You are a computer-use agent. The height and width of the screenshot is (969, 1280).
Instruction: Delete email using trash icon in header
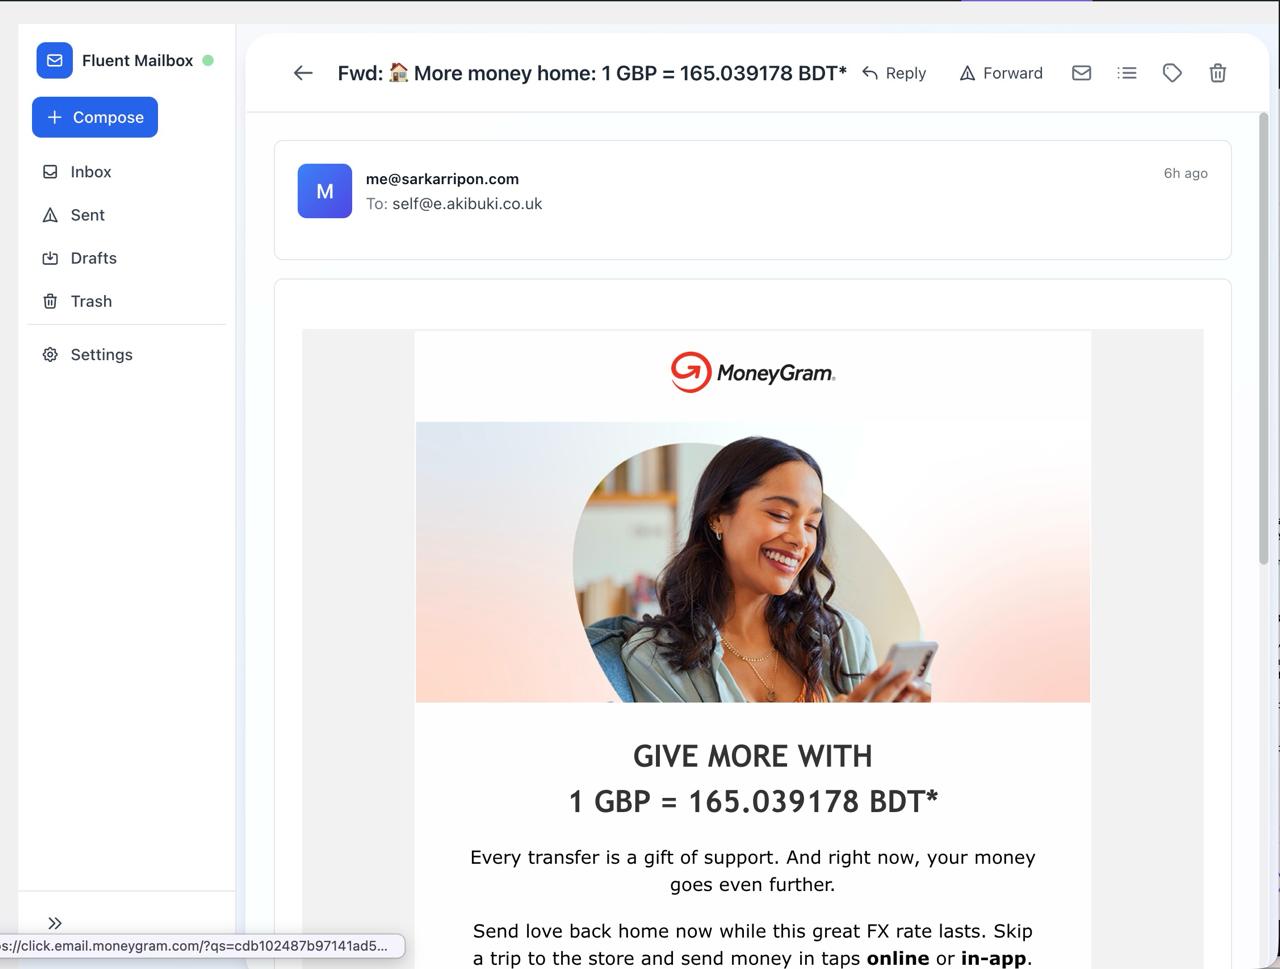pyautogui.click(x=1217, y=73)
